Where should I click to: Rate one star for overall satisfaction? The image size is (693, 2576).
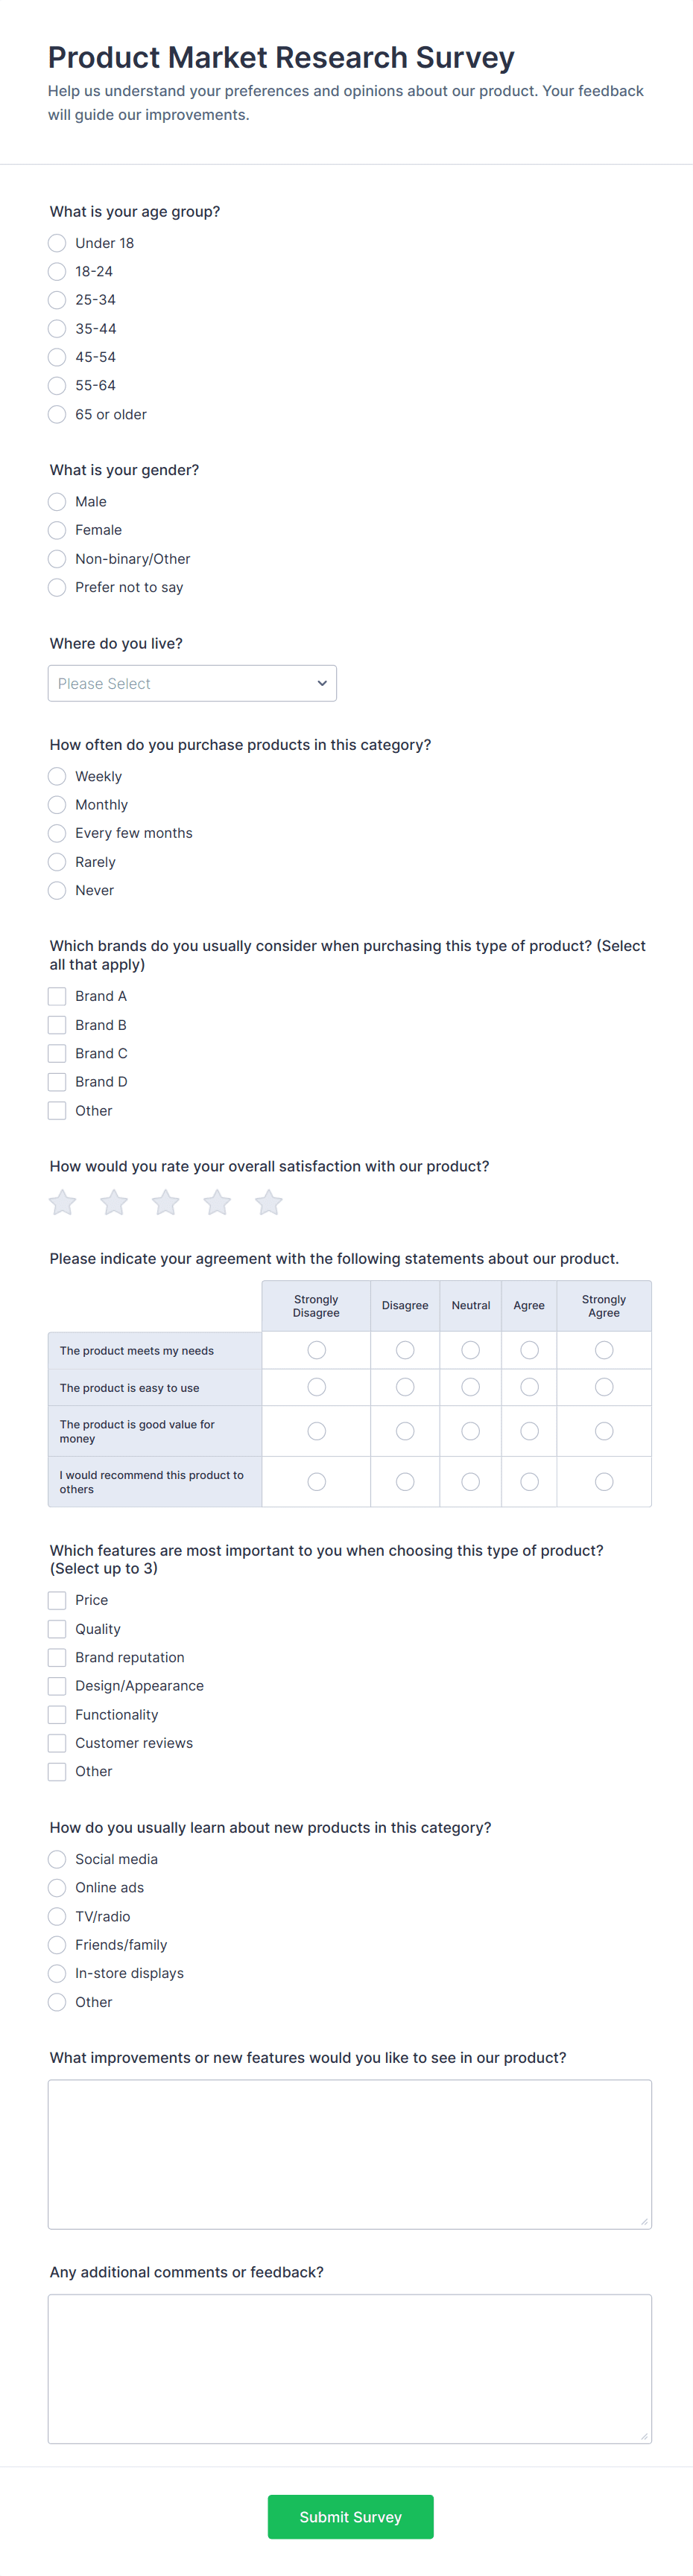61,1202
